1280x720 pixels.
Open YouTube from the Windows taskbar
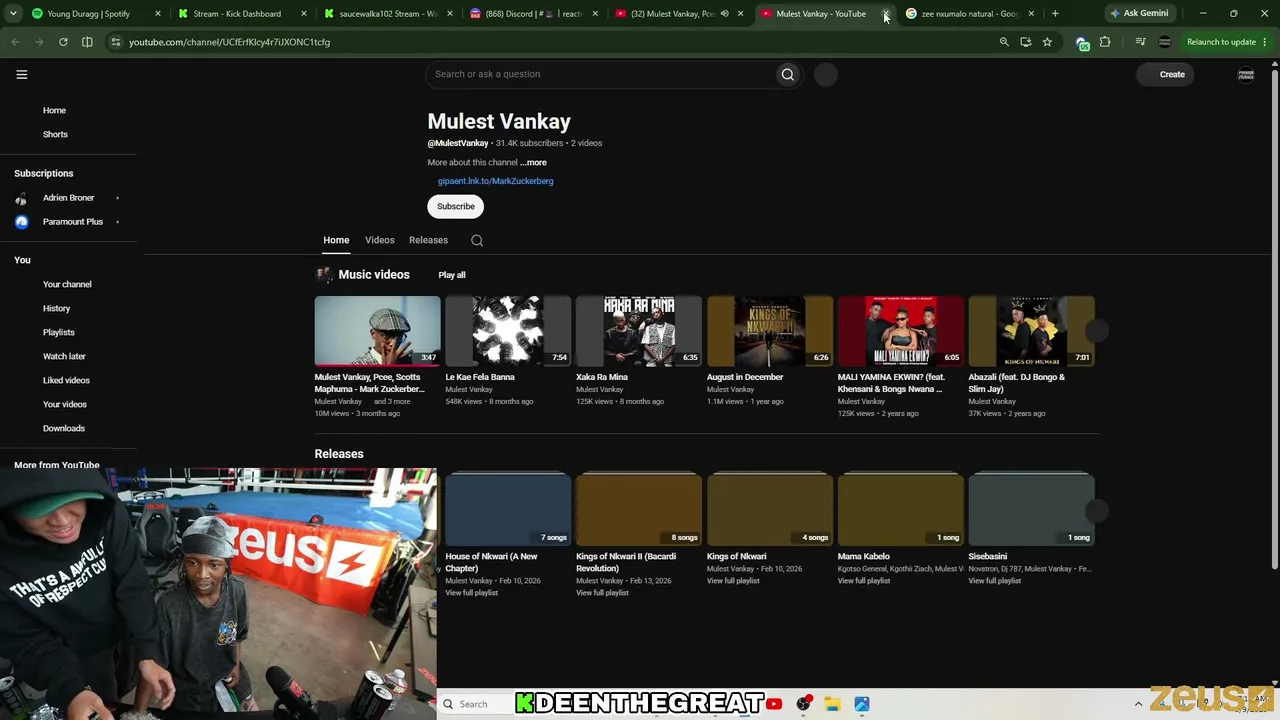coord(774,704)
